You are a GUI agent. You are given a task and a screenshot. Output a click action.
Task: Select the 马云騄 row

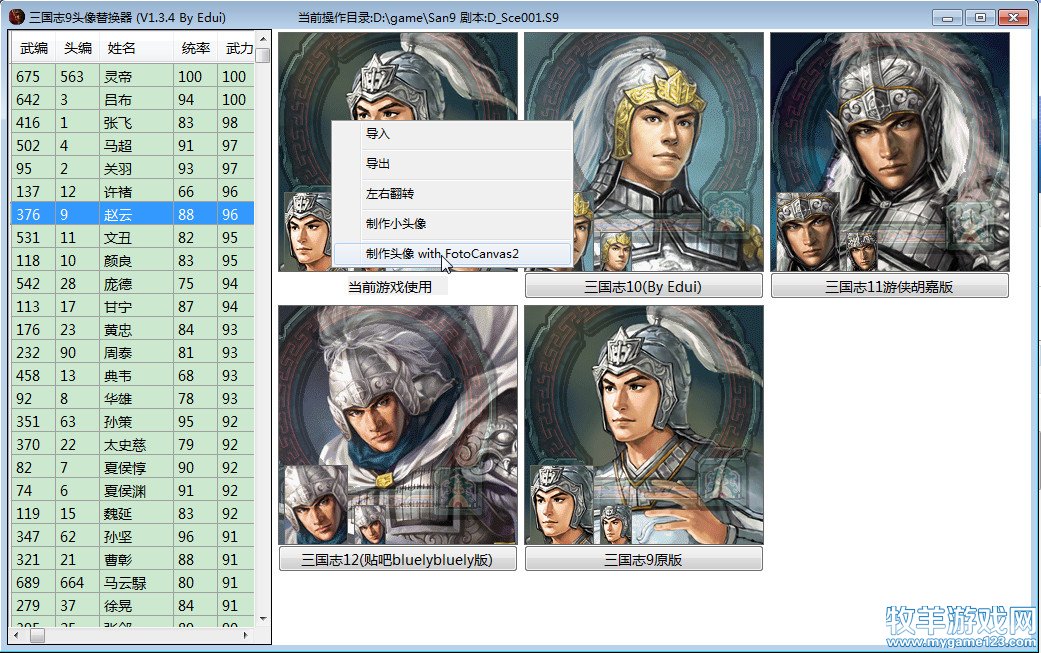pyautogui.click(x=133, y=583)
